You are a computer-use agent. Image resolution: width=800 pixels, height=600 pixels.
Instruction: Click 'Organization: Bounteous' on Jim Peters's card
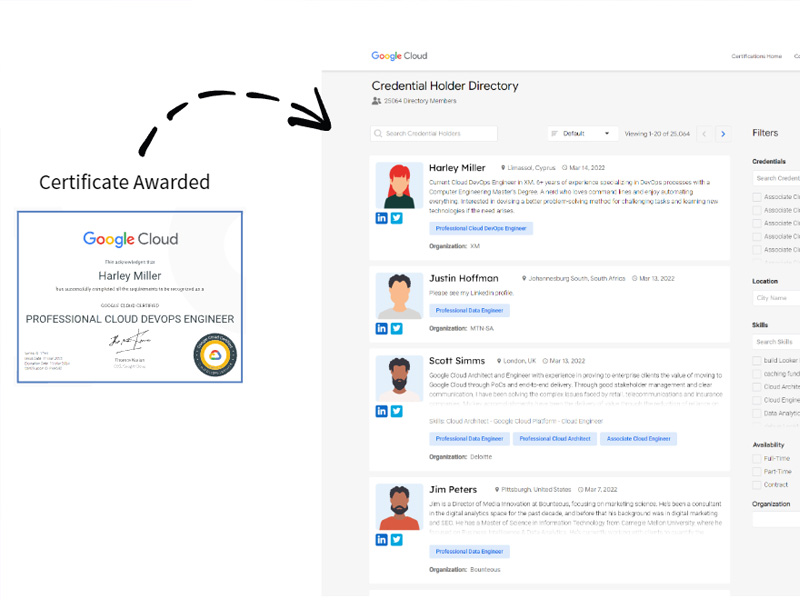tap(465, 570)
